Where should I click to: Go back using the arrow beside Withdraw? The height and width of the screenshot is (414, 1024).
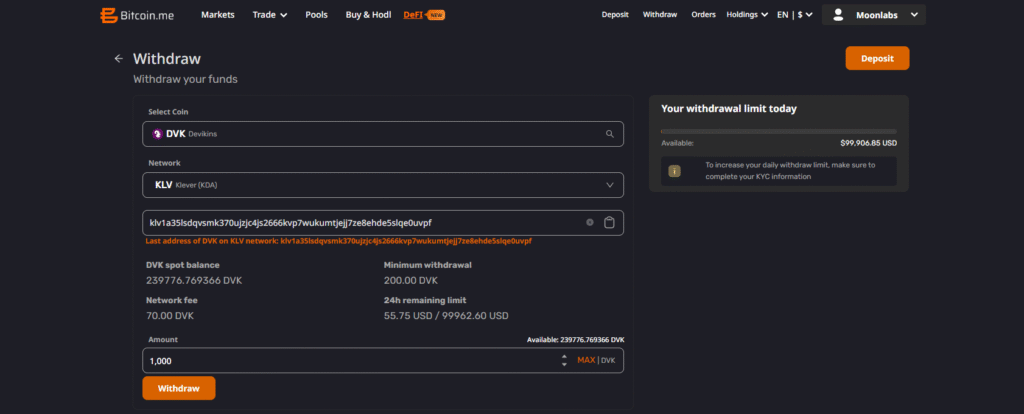(x=118, y=59)
